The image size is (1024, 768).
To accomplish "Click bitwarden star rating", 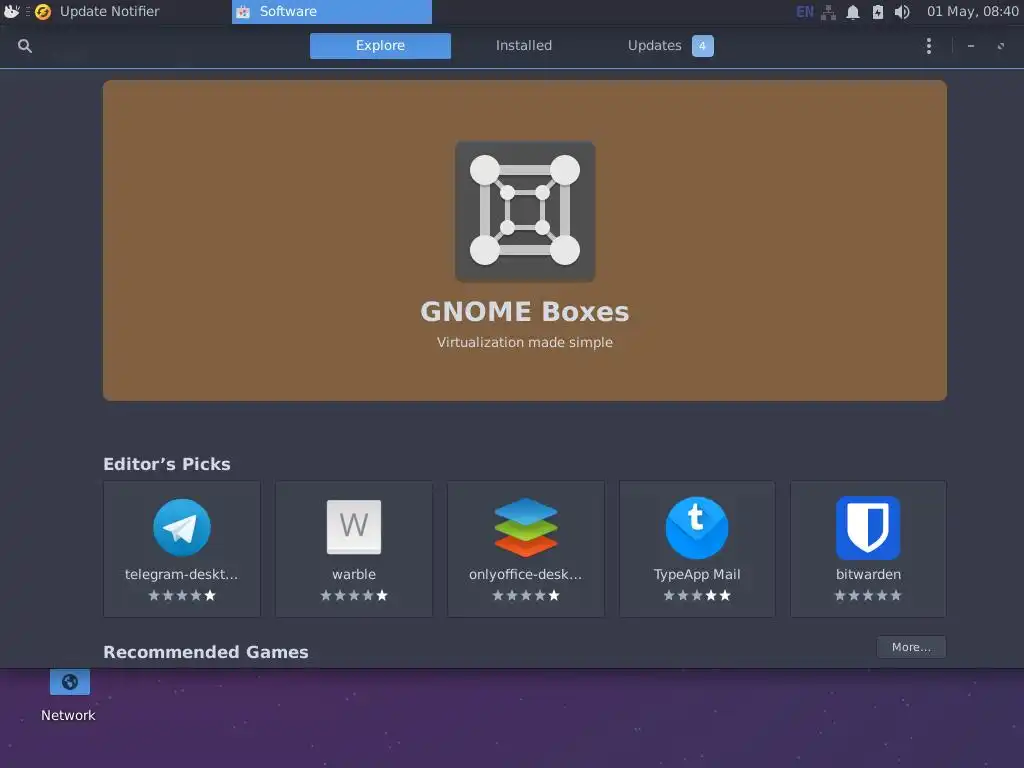I will click(x=868, y=596).
